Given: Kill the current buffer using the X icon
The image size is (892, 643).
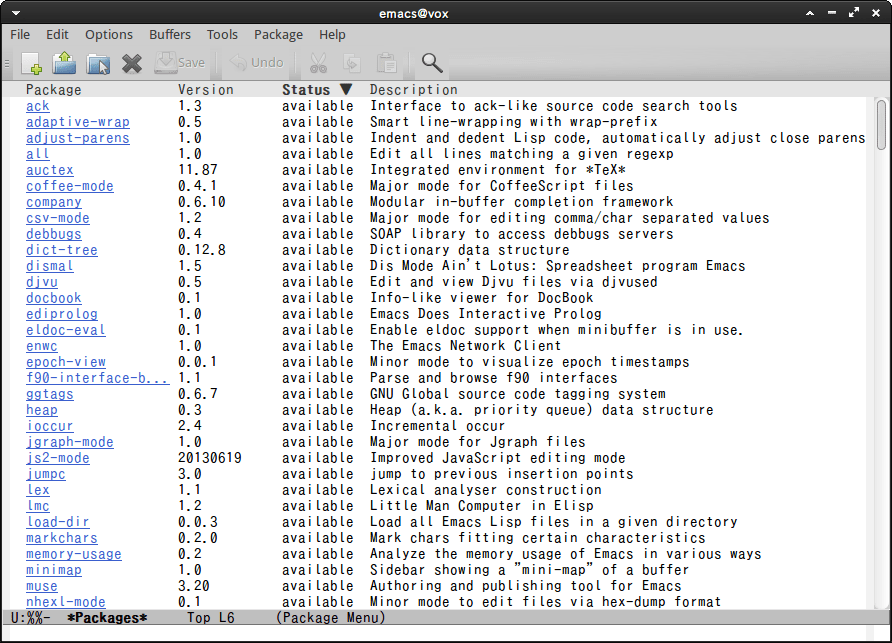Looking at the screenshot, I should click(130, 63).
